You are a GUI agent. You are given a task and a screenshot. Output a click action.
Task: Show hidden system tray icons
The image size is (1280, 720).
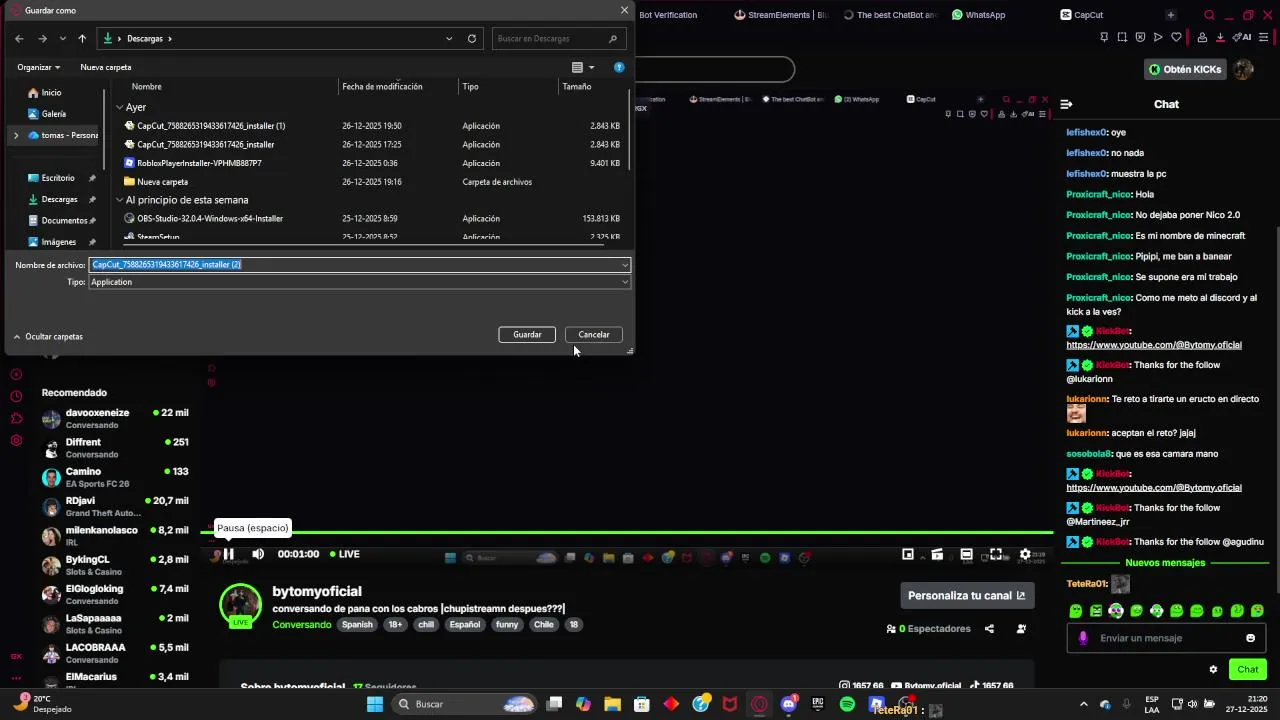coord(1083,704)
